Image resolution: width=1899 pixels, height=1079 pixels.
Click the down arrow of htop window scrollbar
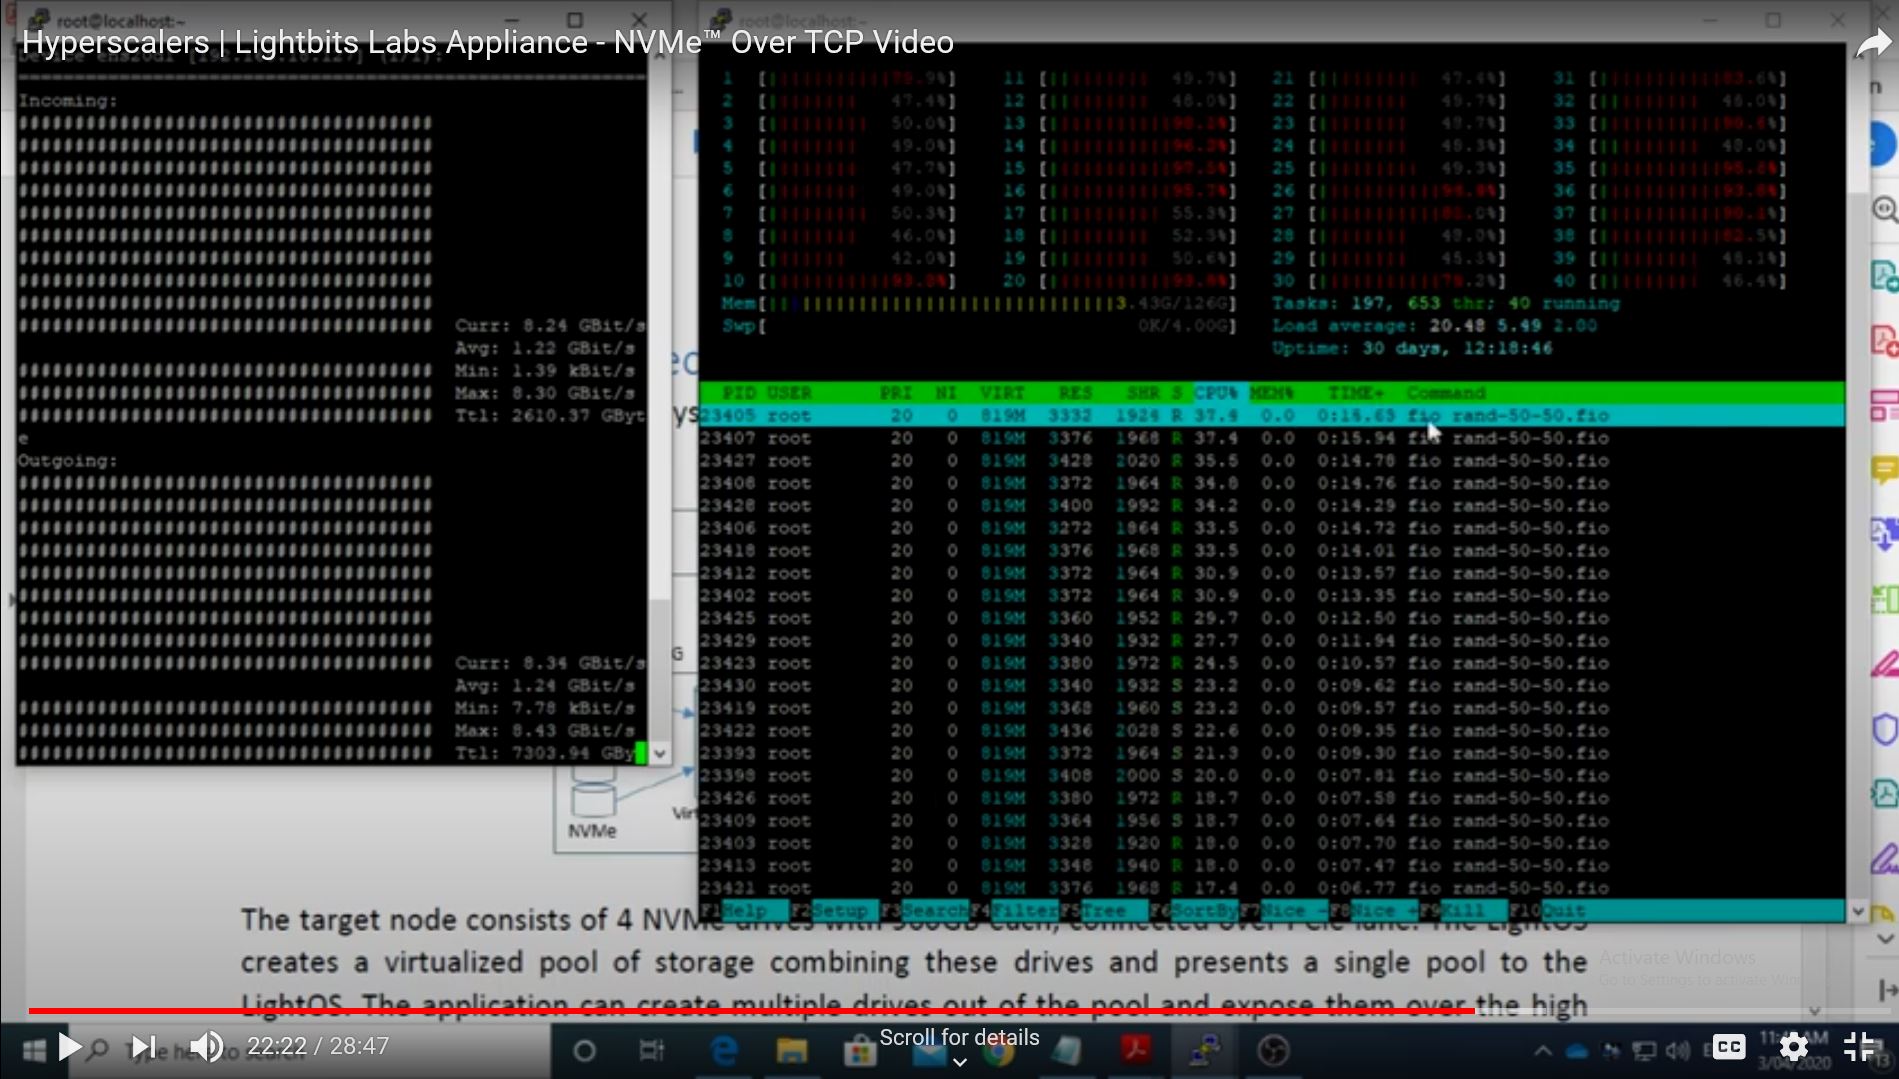pyautogui.click(x=1858, y=911)
